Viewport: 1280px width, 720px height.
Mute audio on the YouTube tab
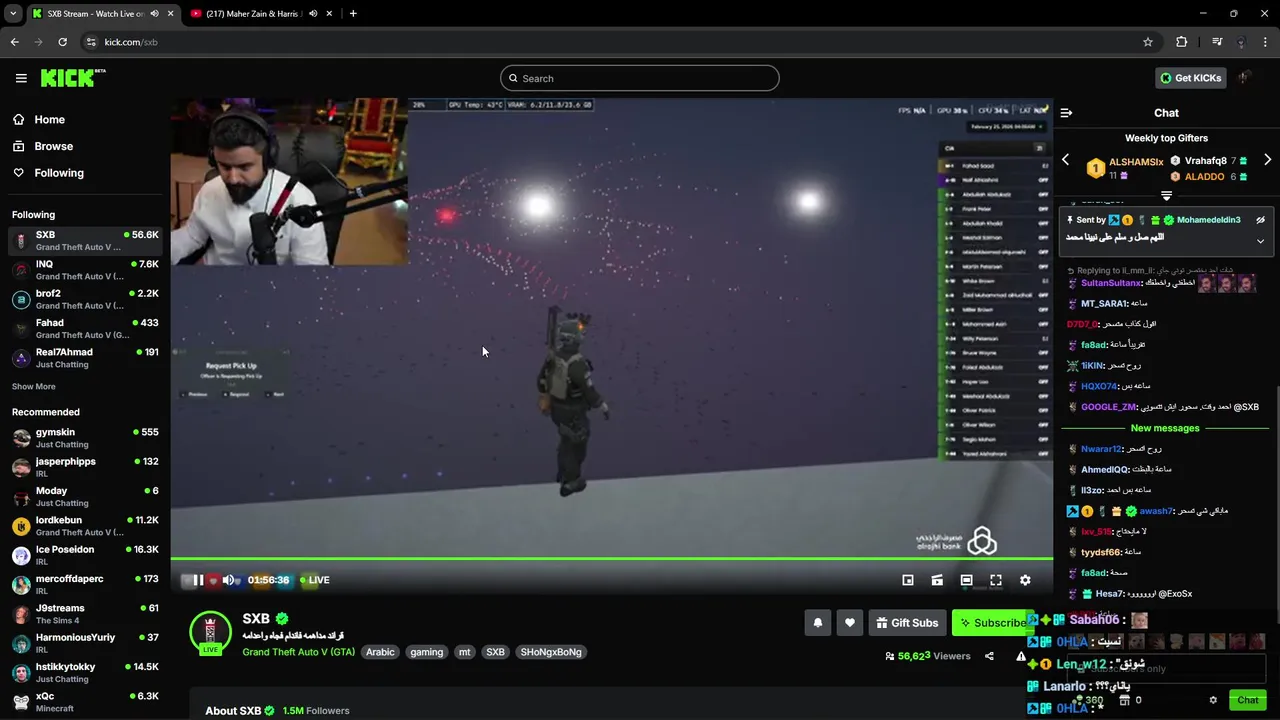pos(313,14)
